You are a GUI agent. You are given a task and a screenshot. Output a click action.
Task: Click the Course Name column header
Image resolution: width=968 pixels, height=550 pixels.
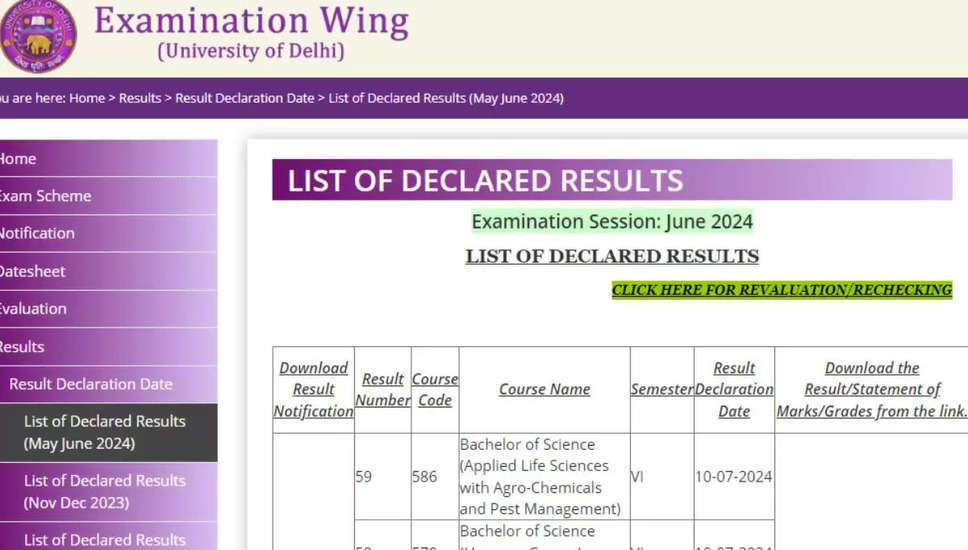click(x=544, y=389)
